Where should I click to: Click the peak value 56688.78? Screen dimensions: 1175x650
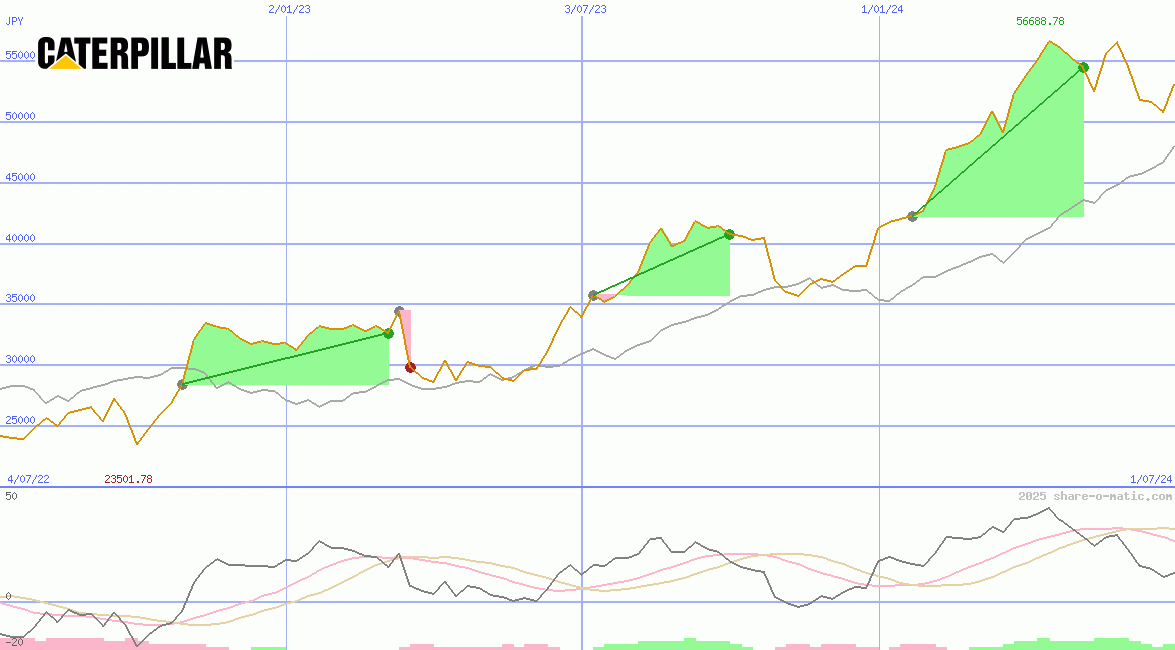tap(1040, 21)
